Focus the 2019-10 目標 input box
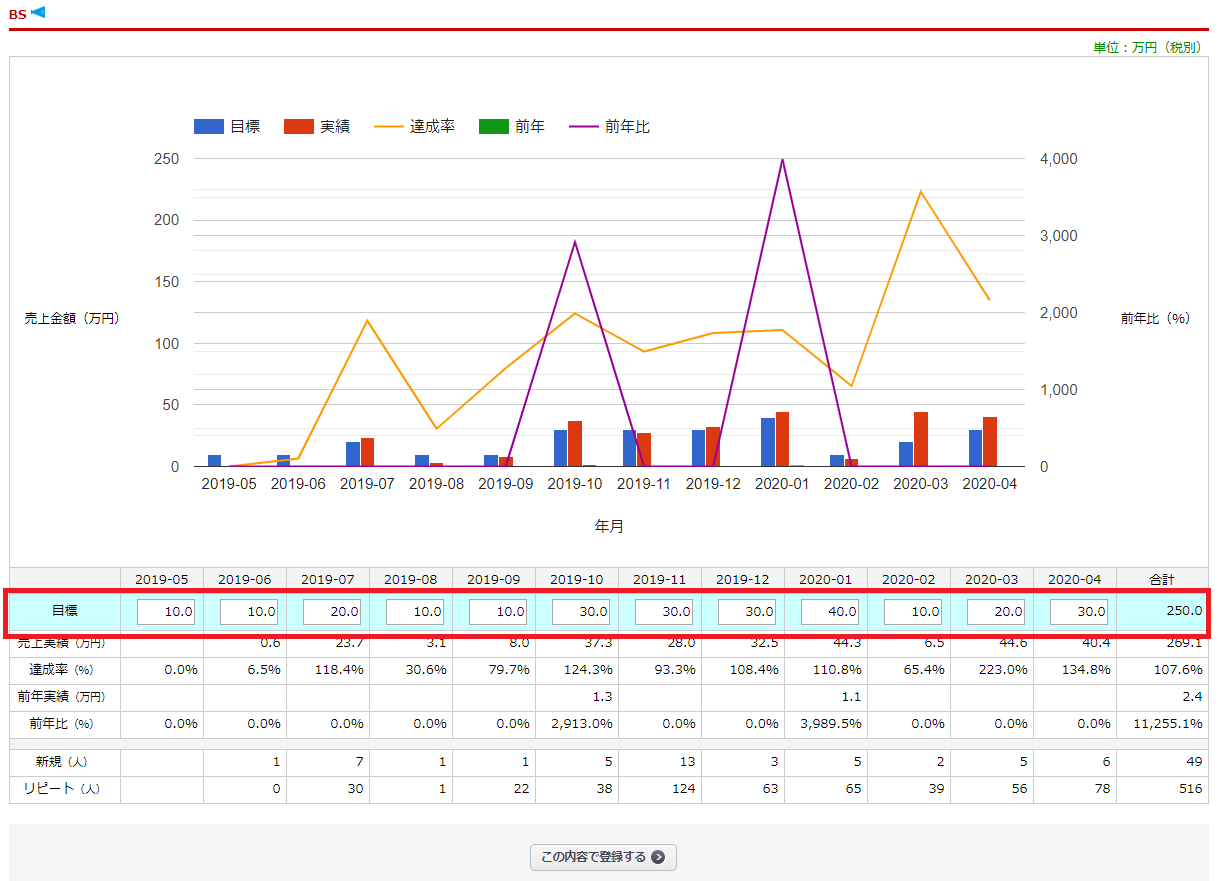This screenshot has height=881, width=1225. click(x=581, y=611)
